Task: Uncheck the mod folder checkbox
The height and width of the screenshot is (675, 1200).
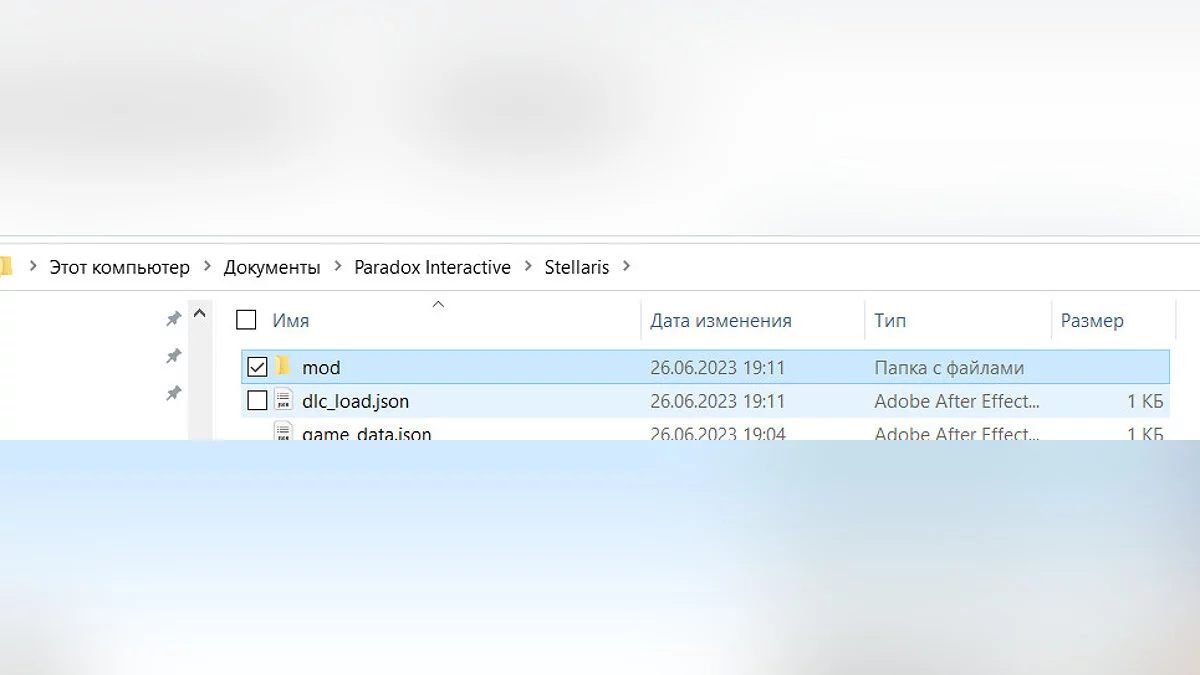Action: tap(257, 367)
